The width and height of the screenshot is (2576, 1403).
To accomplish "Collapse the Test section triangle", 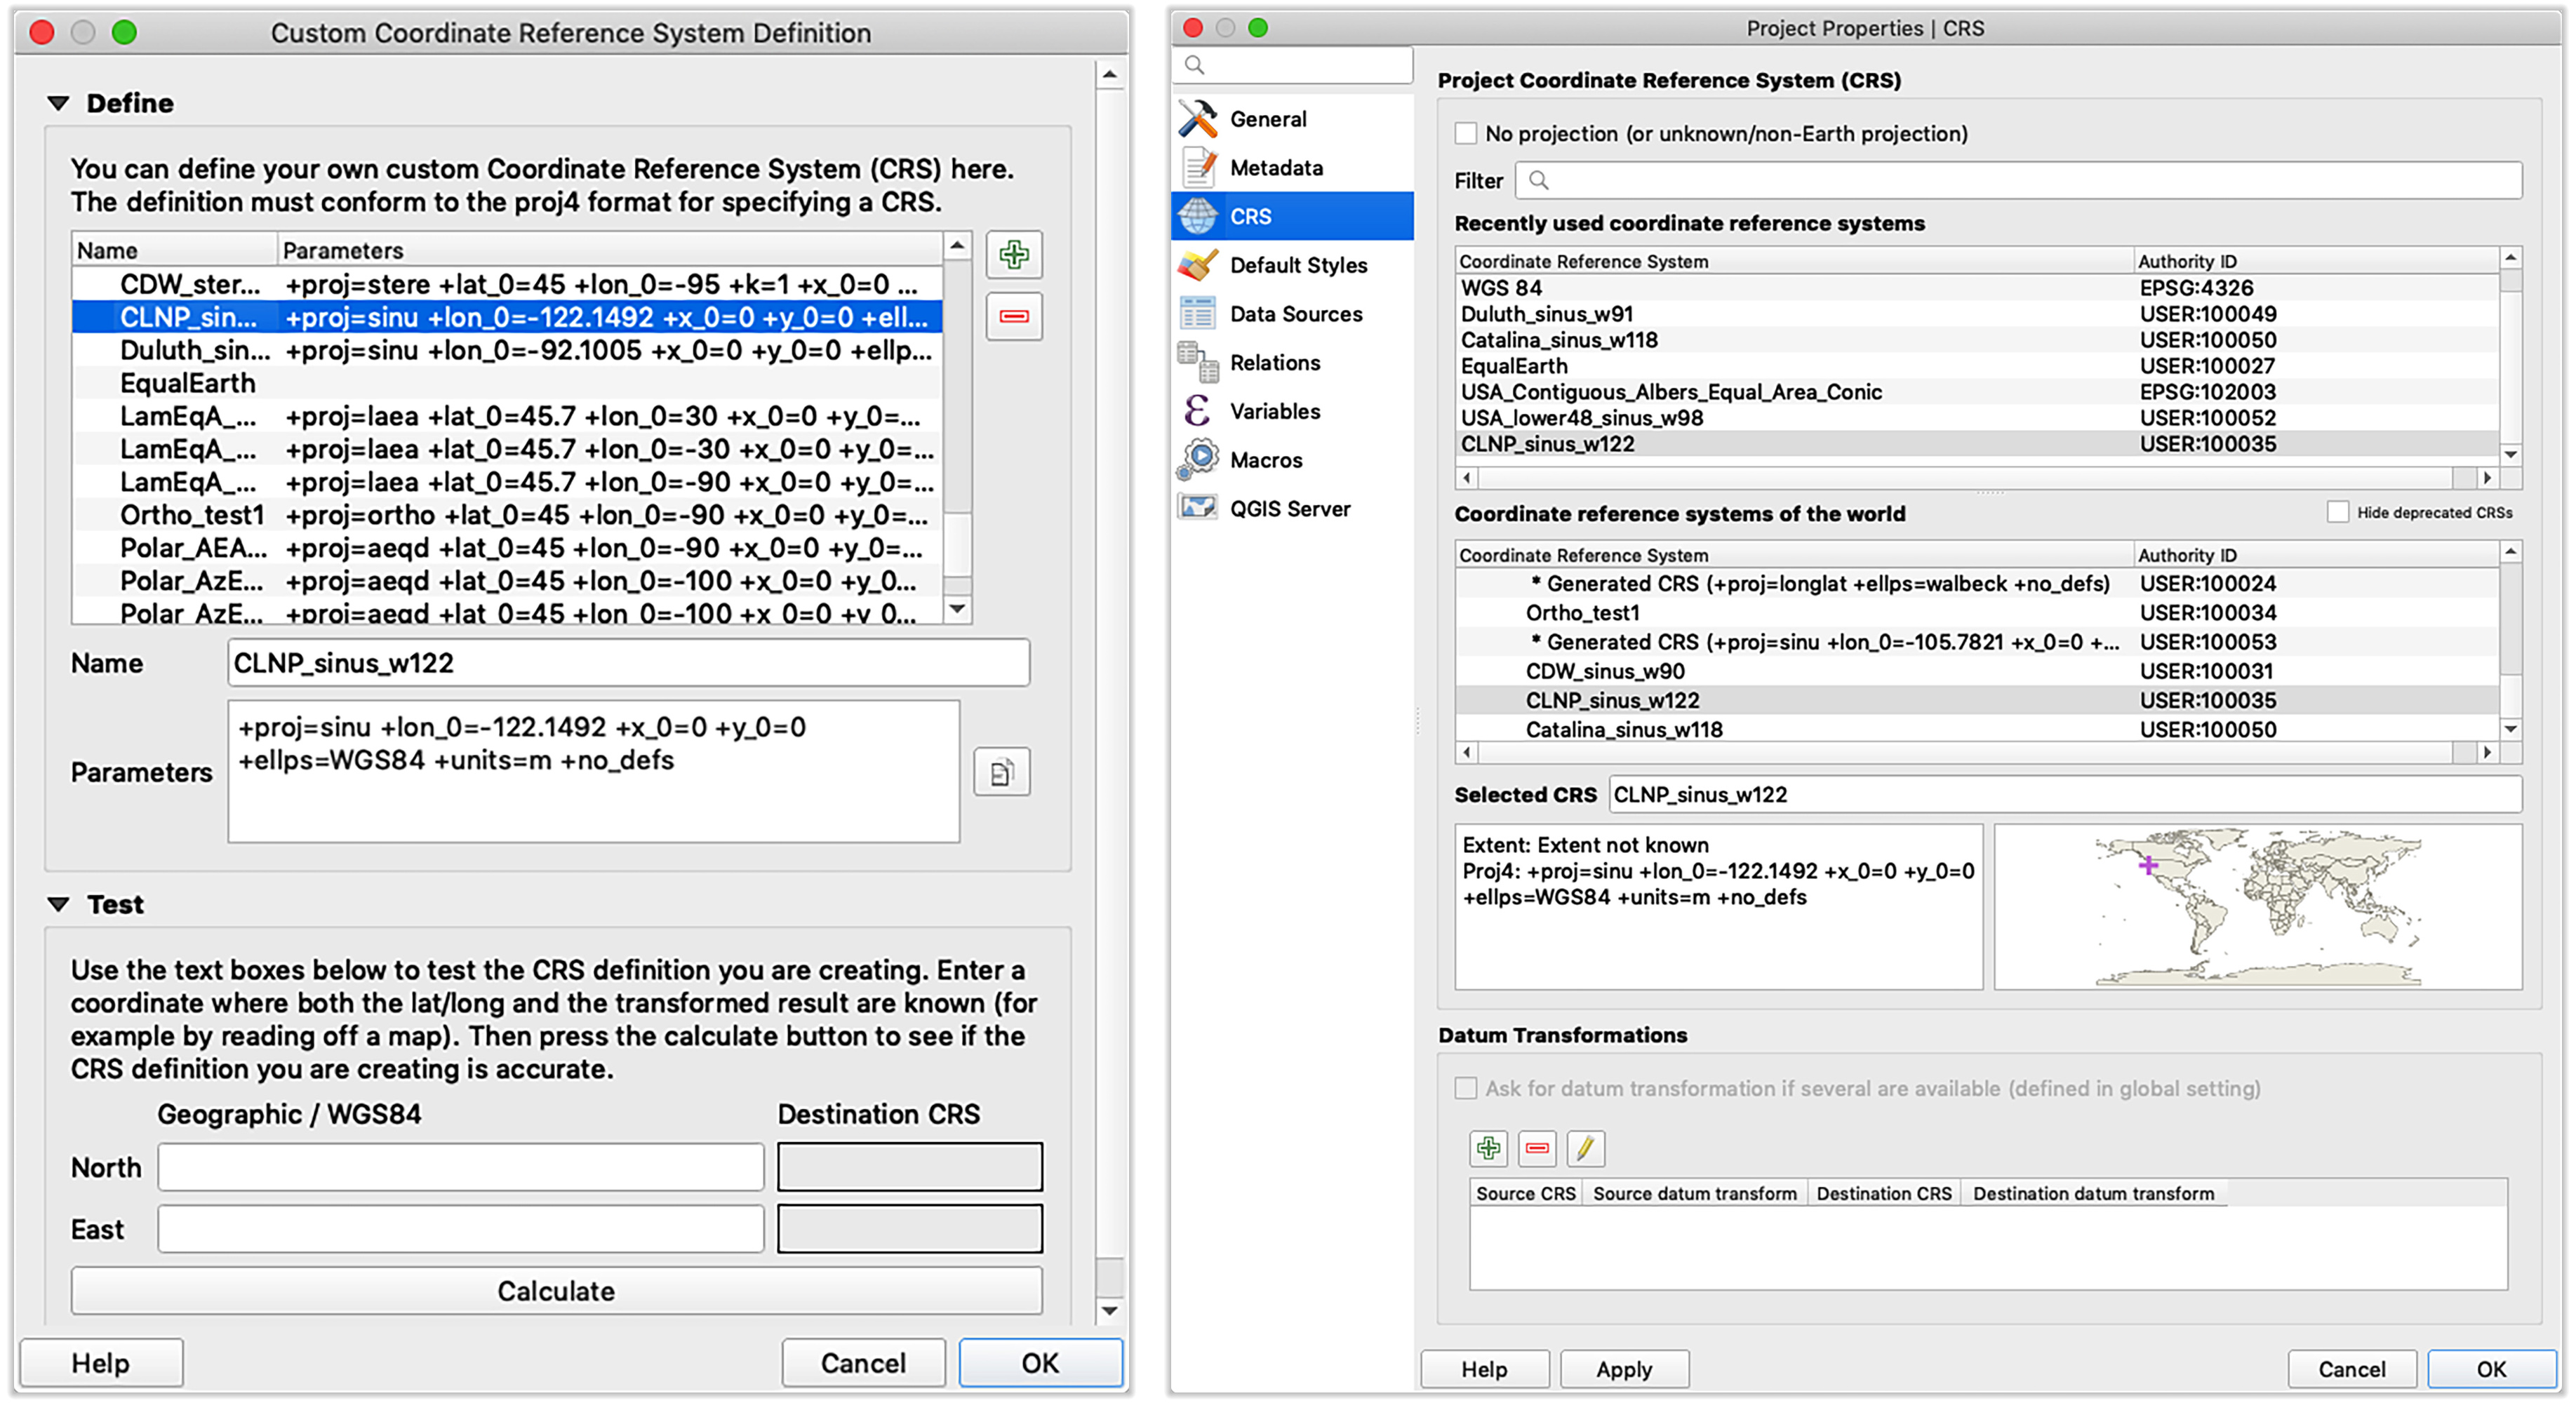I will [x=58, y=904].
